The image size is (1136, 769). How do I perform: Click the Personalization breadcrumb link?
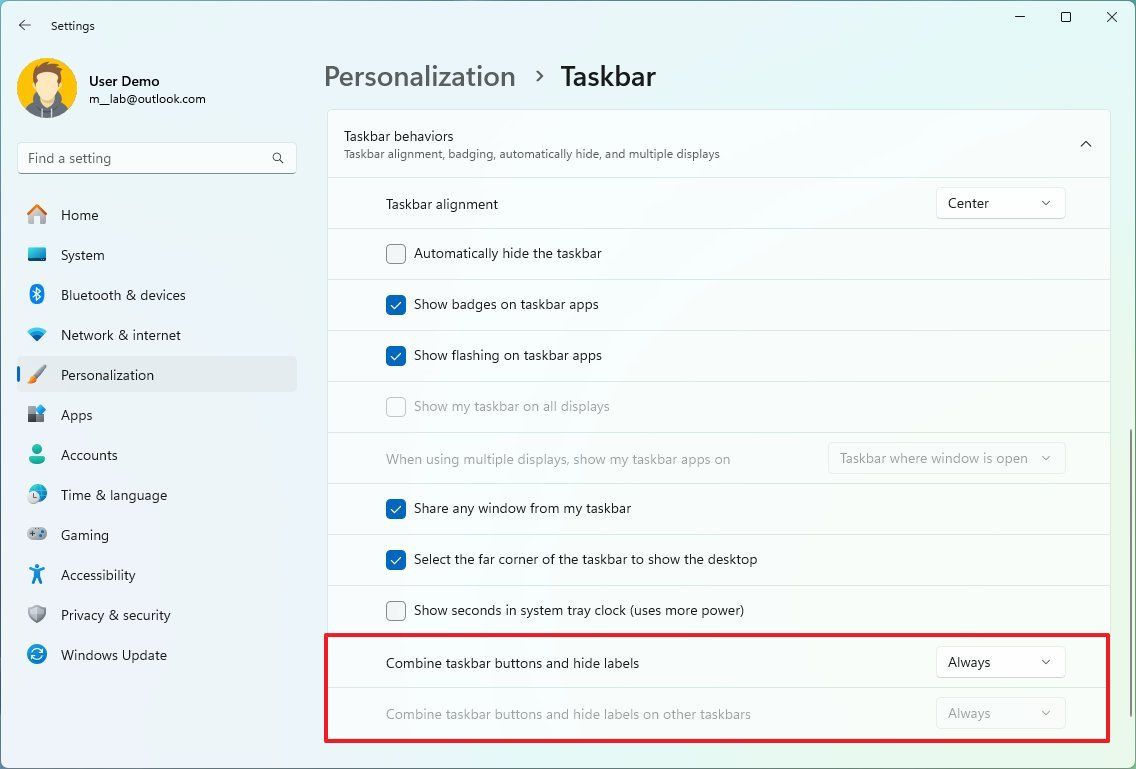click(419, 76)
